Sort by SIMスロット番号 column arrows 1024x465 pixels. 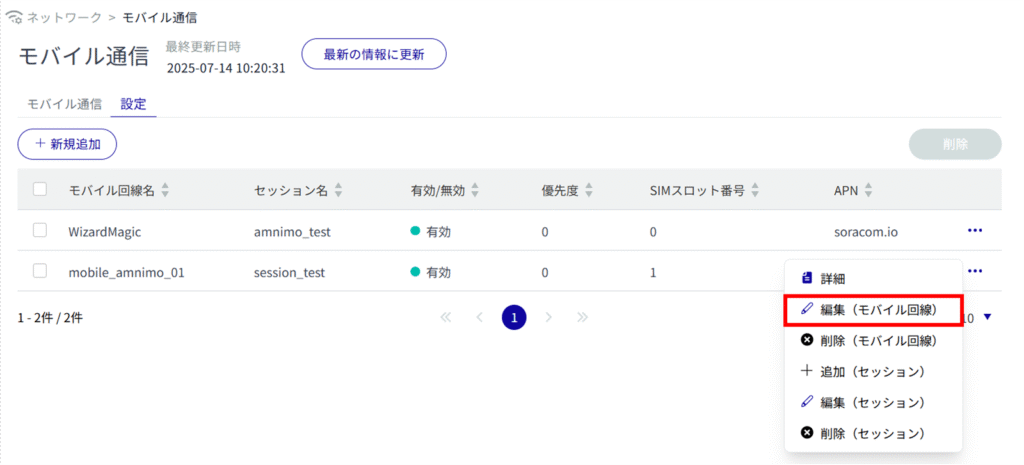(x=755, y=190)
